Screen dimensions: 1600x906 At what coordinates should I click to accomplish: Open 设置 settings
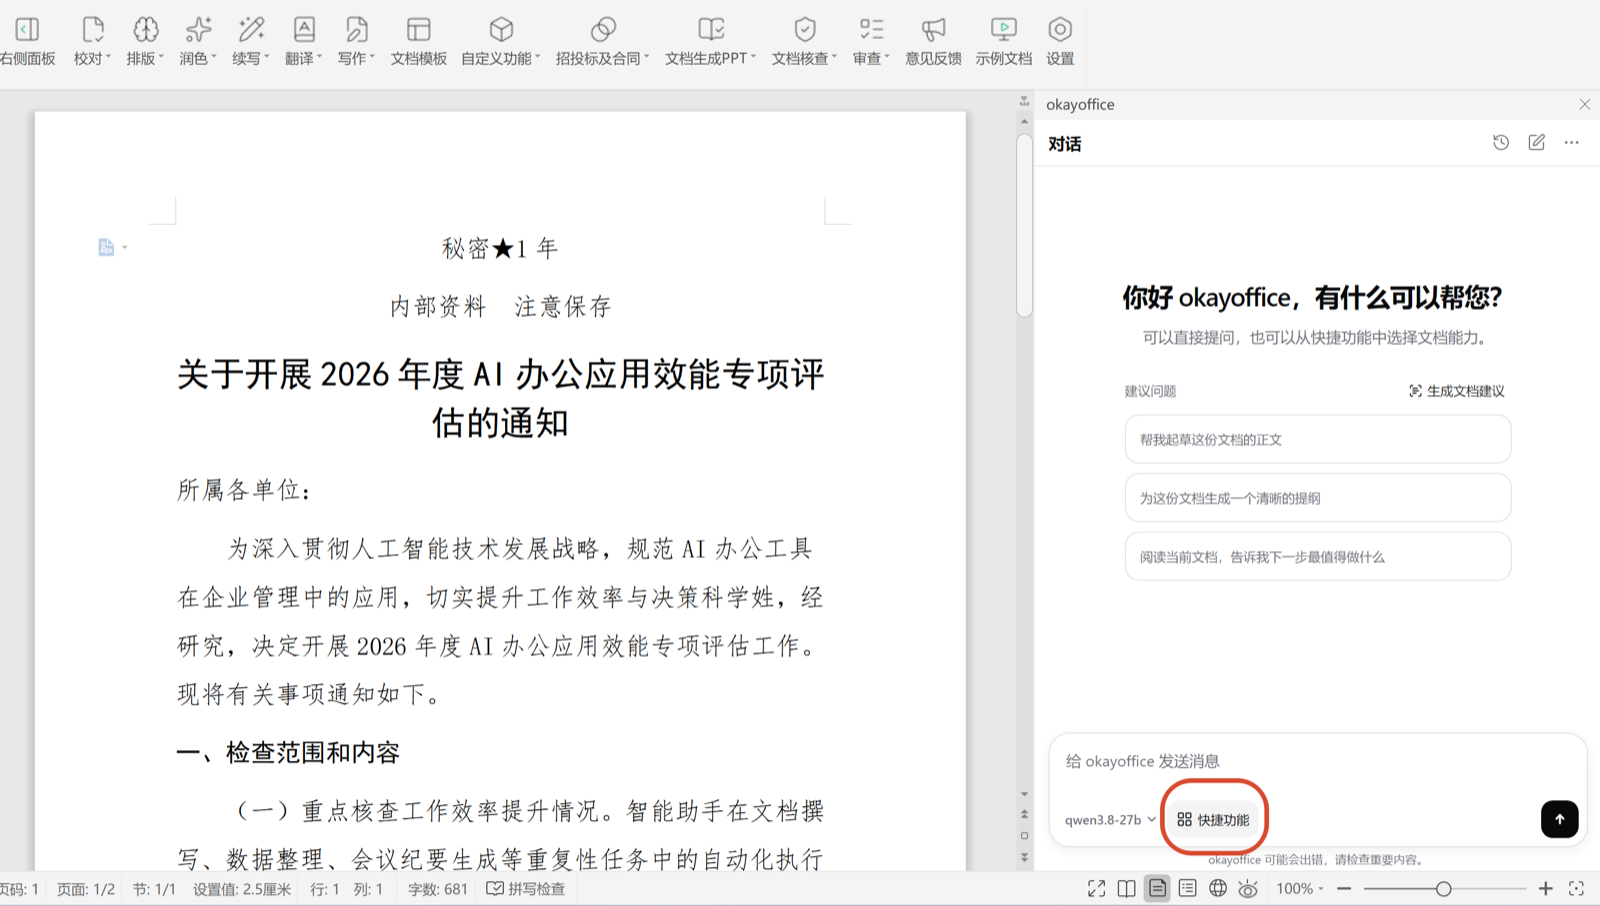pyautogui.click(x=1060, y=41)
